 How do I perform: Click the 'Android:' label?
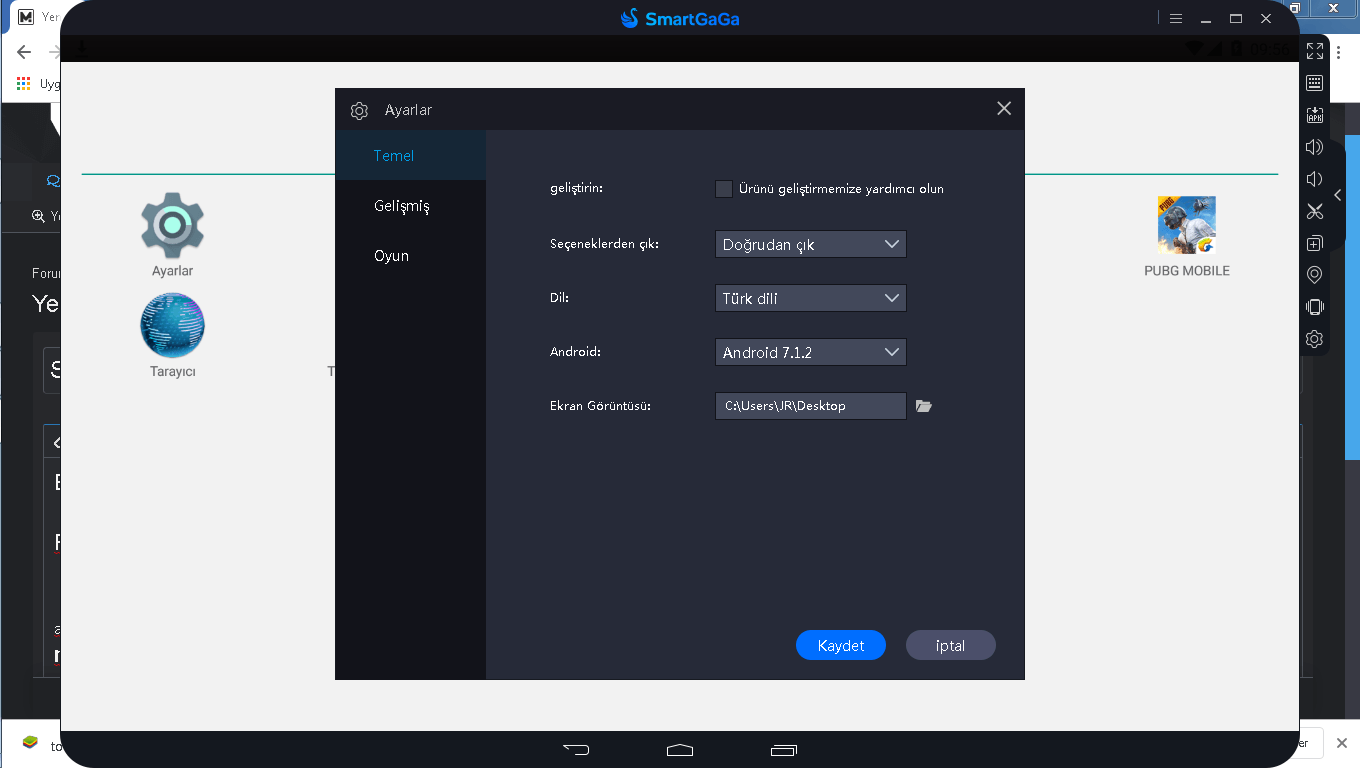click(x=575, y=352)
